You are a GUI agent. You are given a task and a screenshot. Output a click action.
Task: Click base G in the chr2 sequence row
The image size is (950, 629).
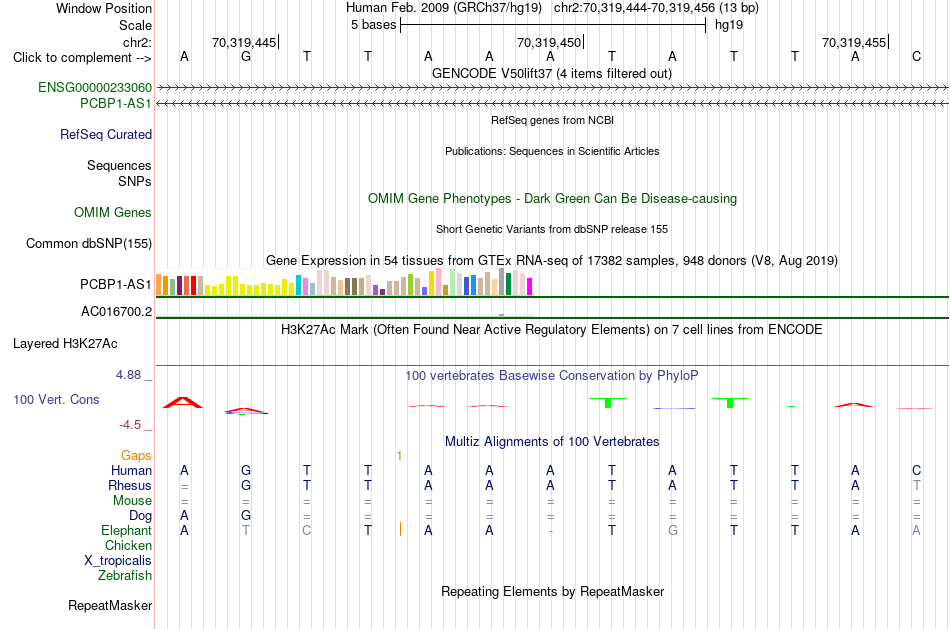[245, 56]
